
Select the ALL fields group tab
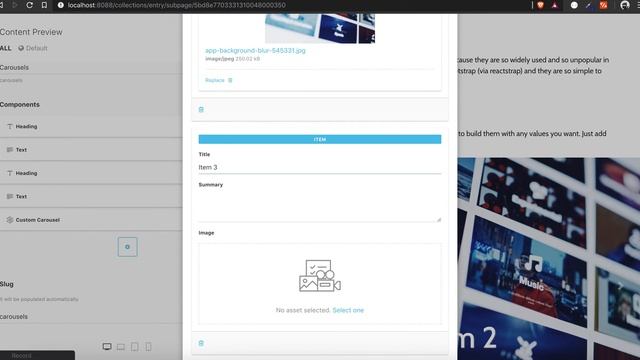pos(6,48)
